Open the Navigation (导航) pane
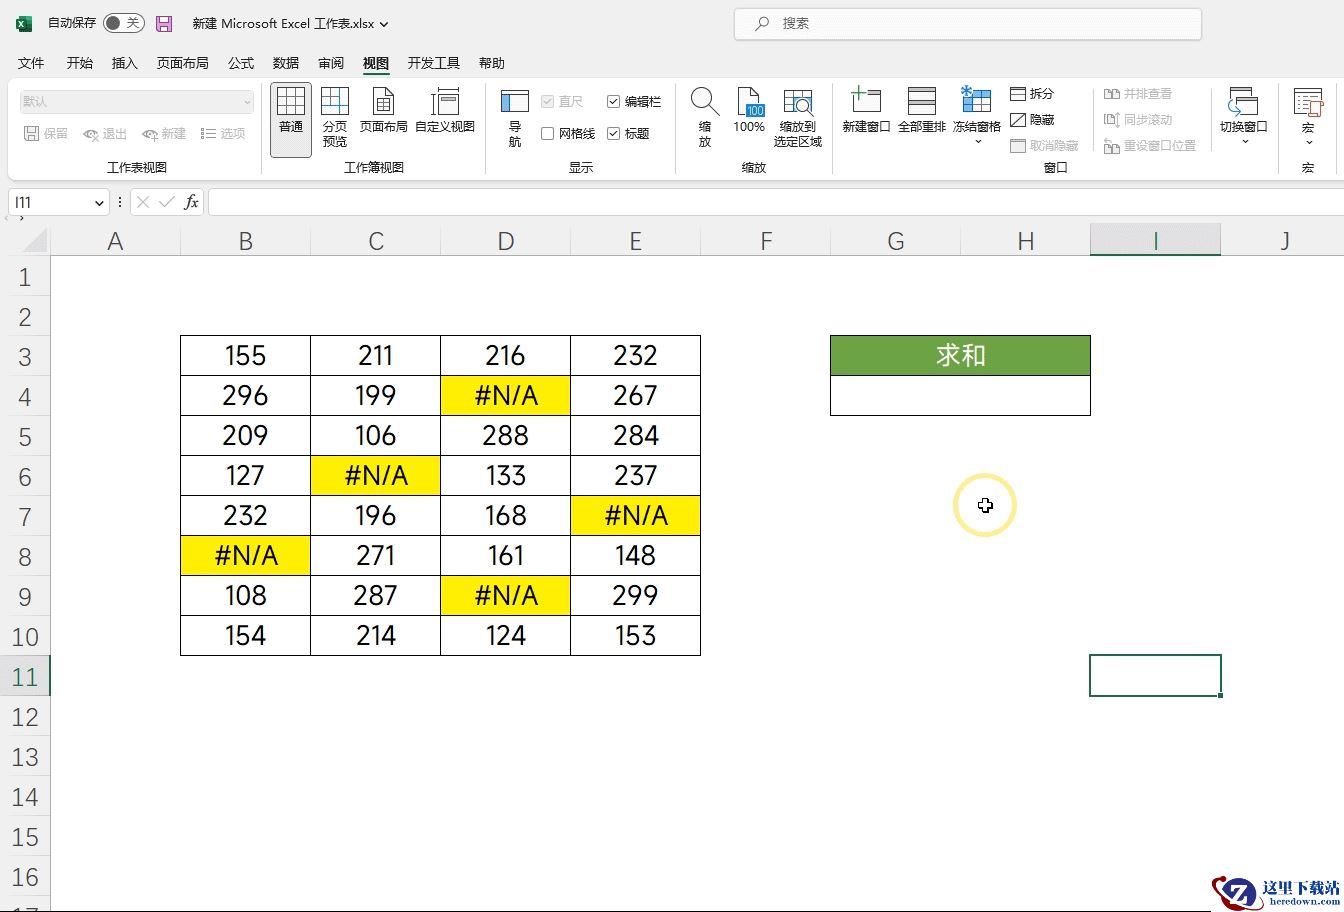 click(x=515, y=119)
